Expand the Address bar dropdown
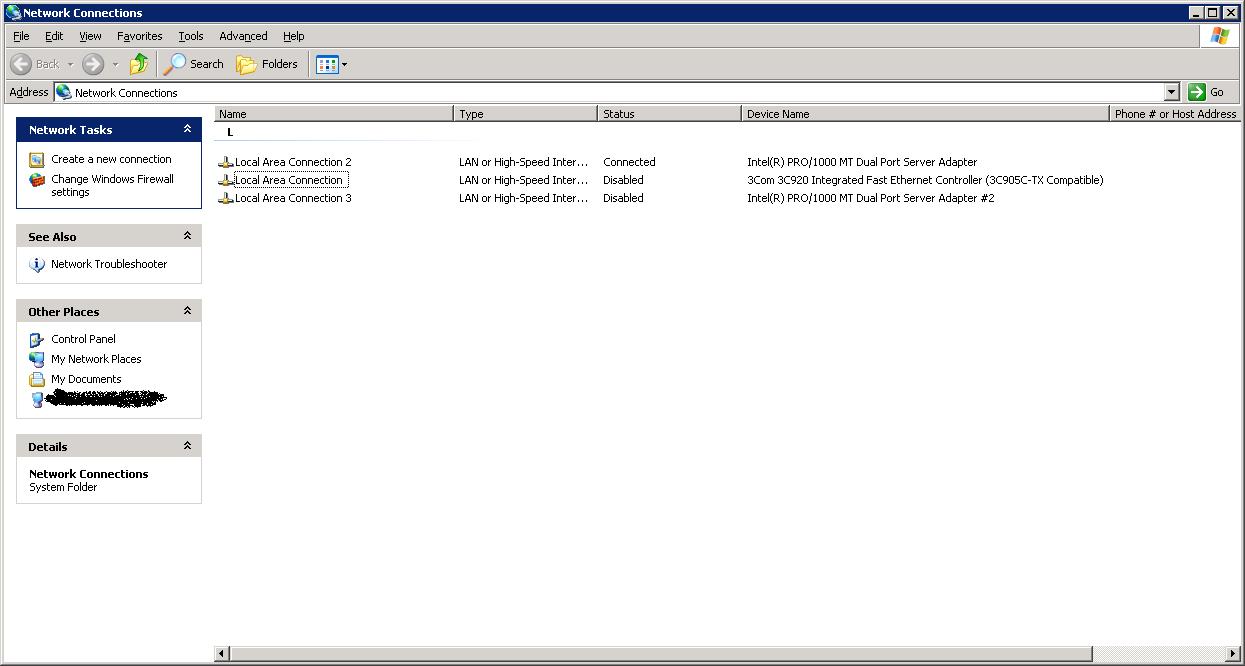 click(1172, 92)
